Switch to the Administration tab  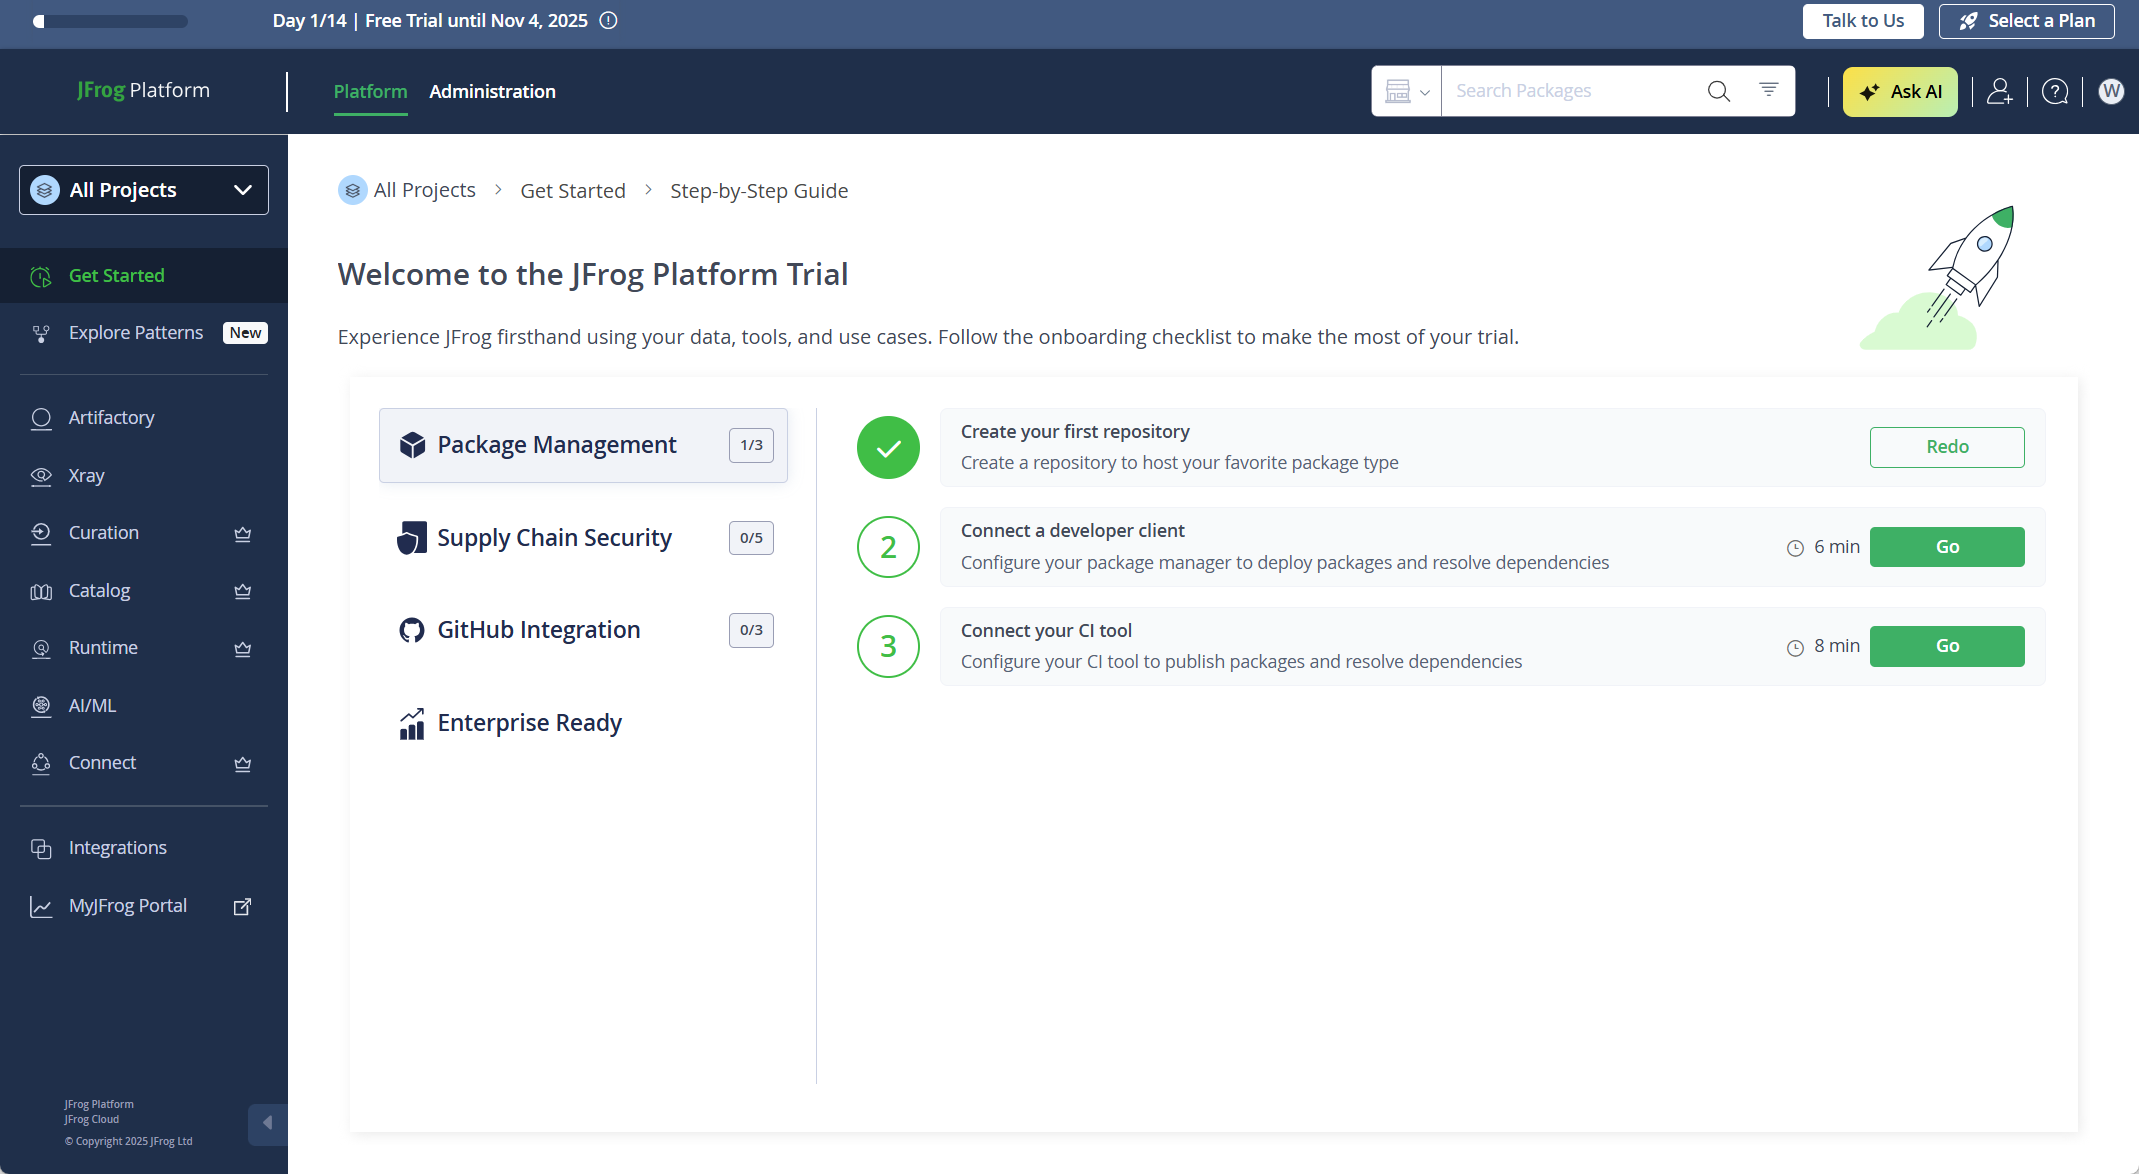492,91
